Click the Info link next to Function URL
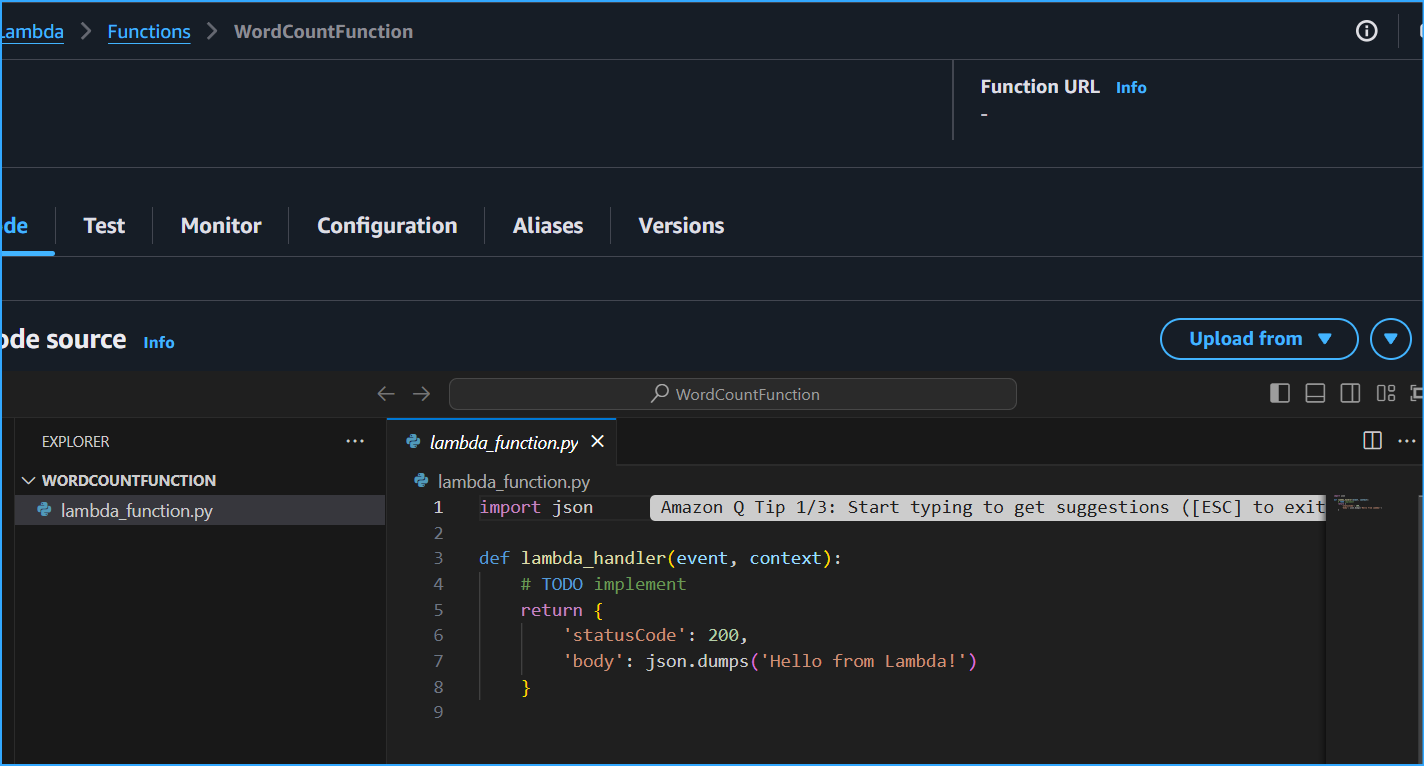Screen dimensions: 1424x766 [1131, 87]
